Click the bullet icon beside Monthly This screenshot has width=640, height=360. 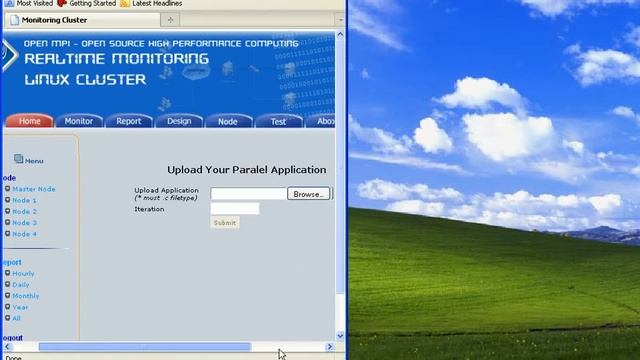tap(7, 295)
